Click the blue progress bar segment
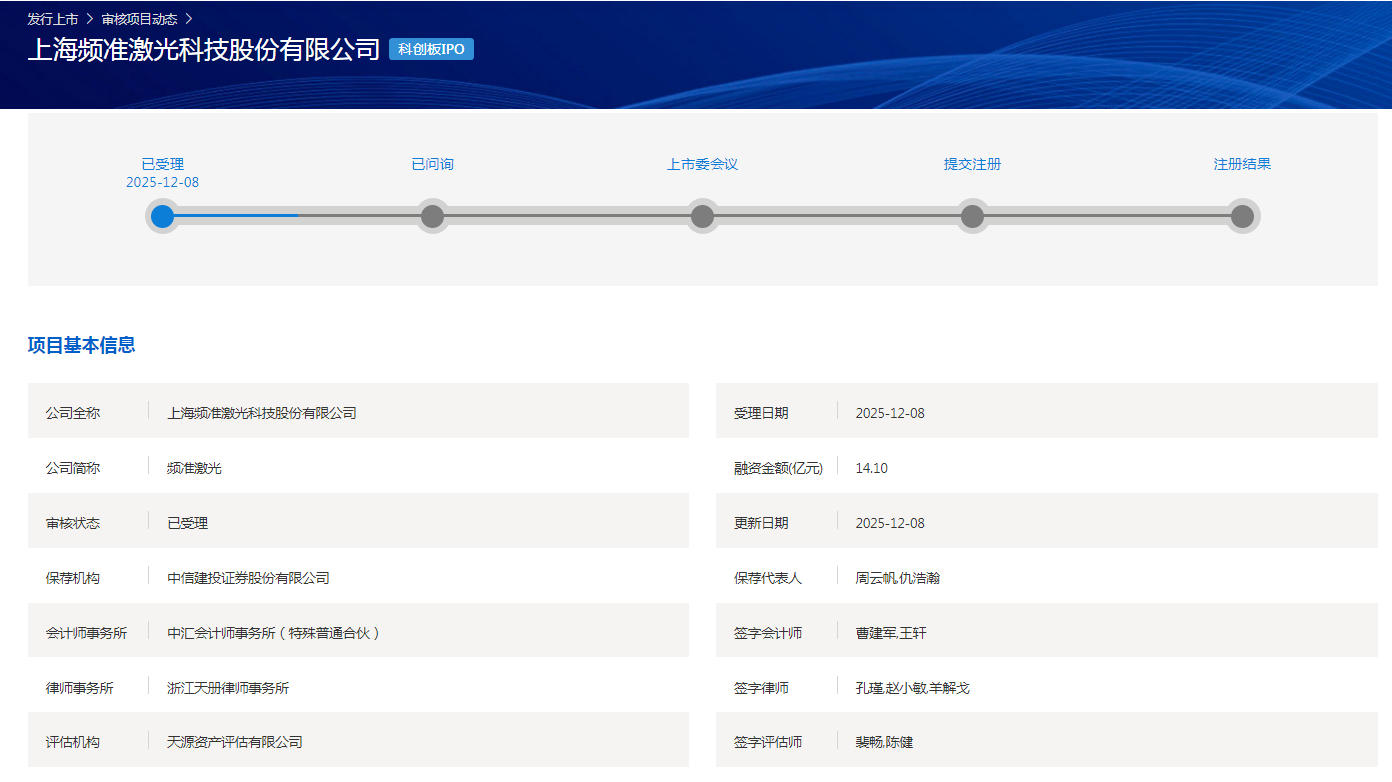This screenshot has height=782, width=1392. tap(238, 215)
